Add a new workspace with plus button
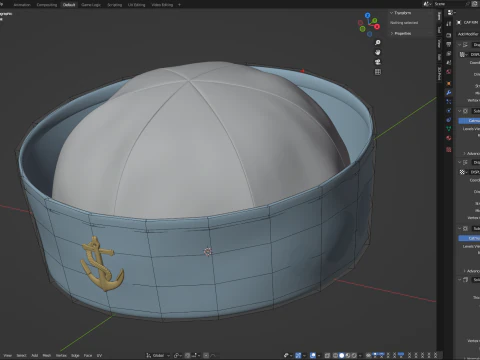This screenshot has height=360, width=480. point(179,5)
